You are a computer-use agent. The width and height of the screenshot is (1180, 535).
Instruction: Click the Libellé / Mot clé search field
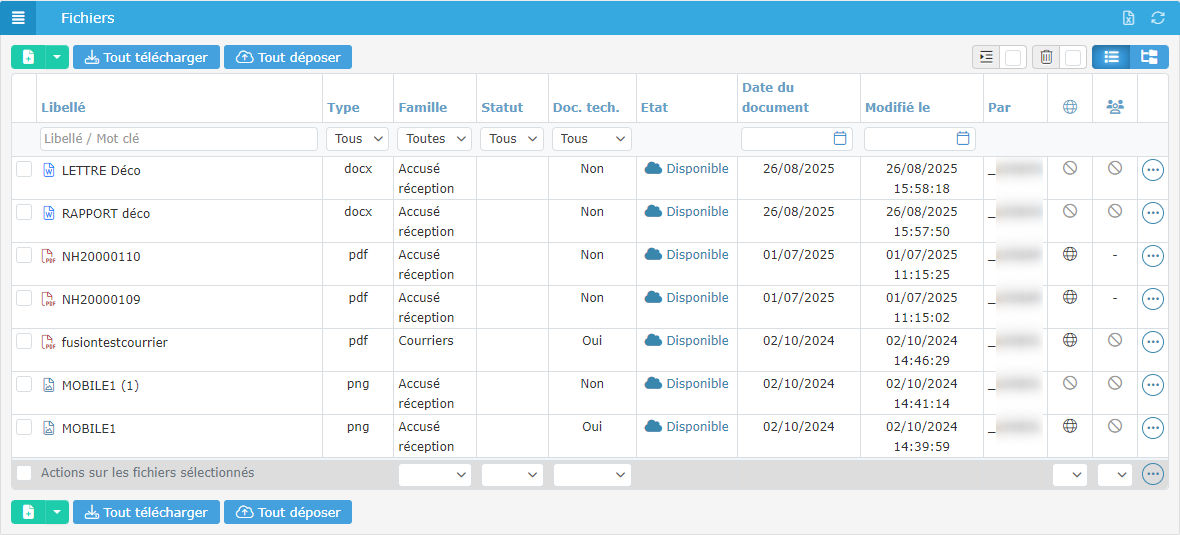click(179, 139)
